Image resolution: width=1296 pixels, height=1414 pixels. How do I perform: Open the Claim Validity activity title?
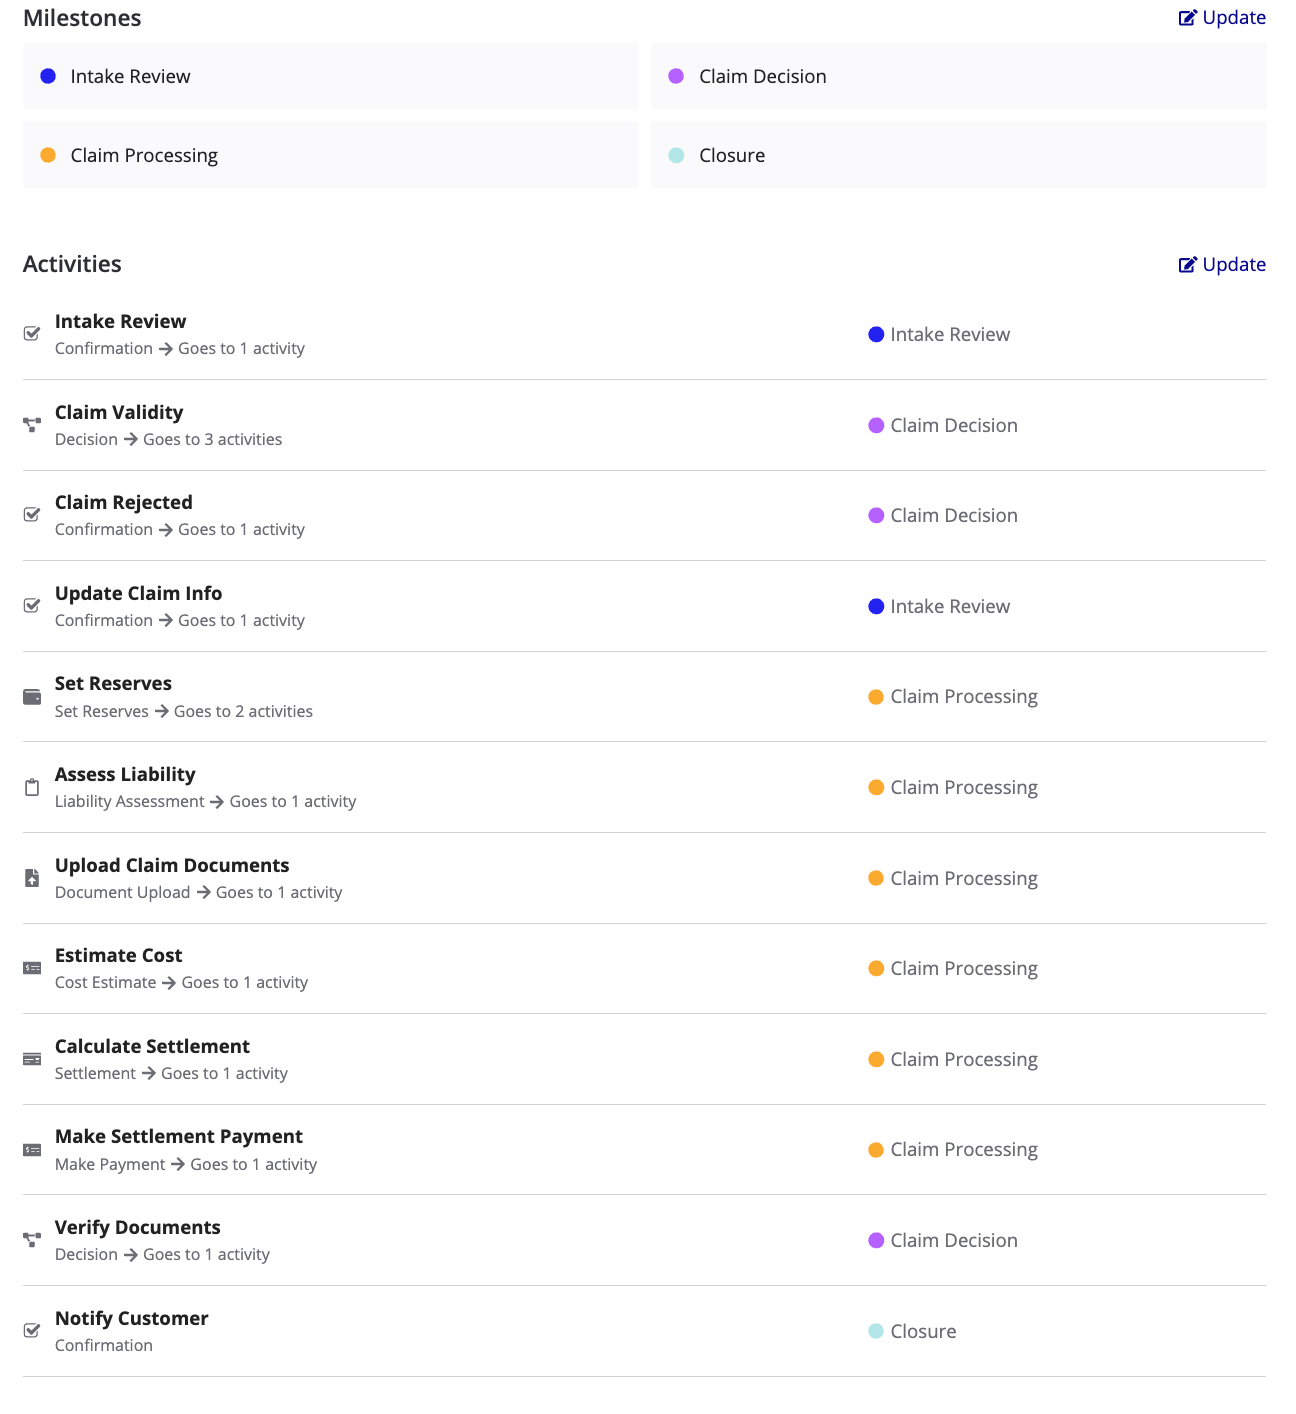pyautogui.click(x=119, y=412)
